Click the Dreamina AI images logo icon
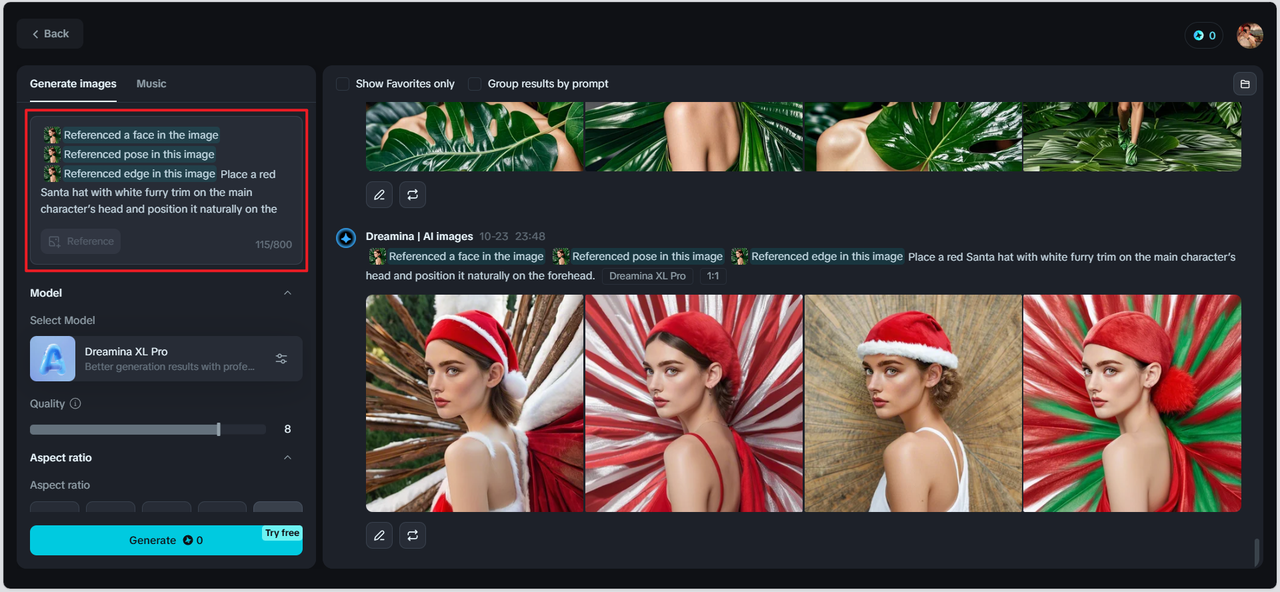 [x=346, y=238]
